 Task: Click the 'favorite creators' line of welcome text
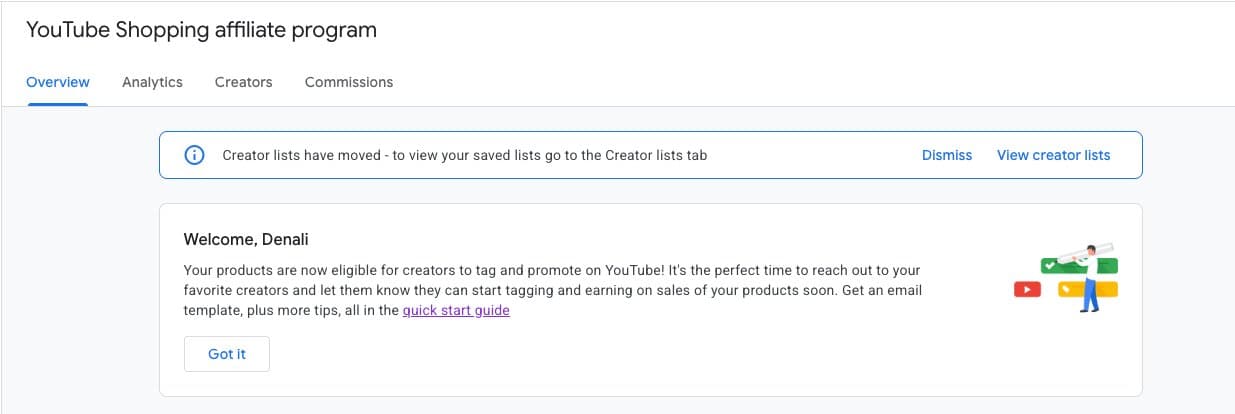click(x=552, y=291)
